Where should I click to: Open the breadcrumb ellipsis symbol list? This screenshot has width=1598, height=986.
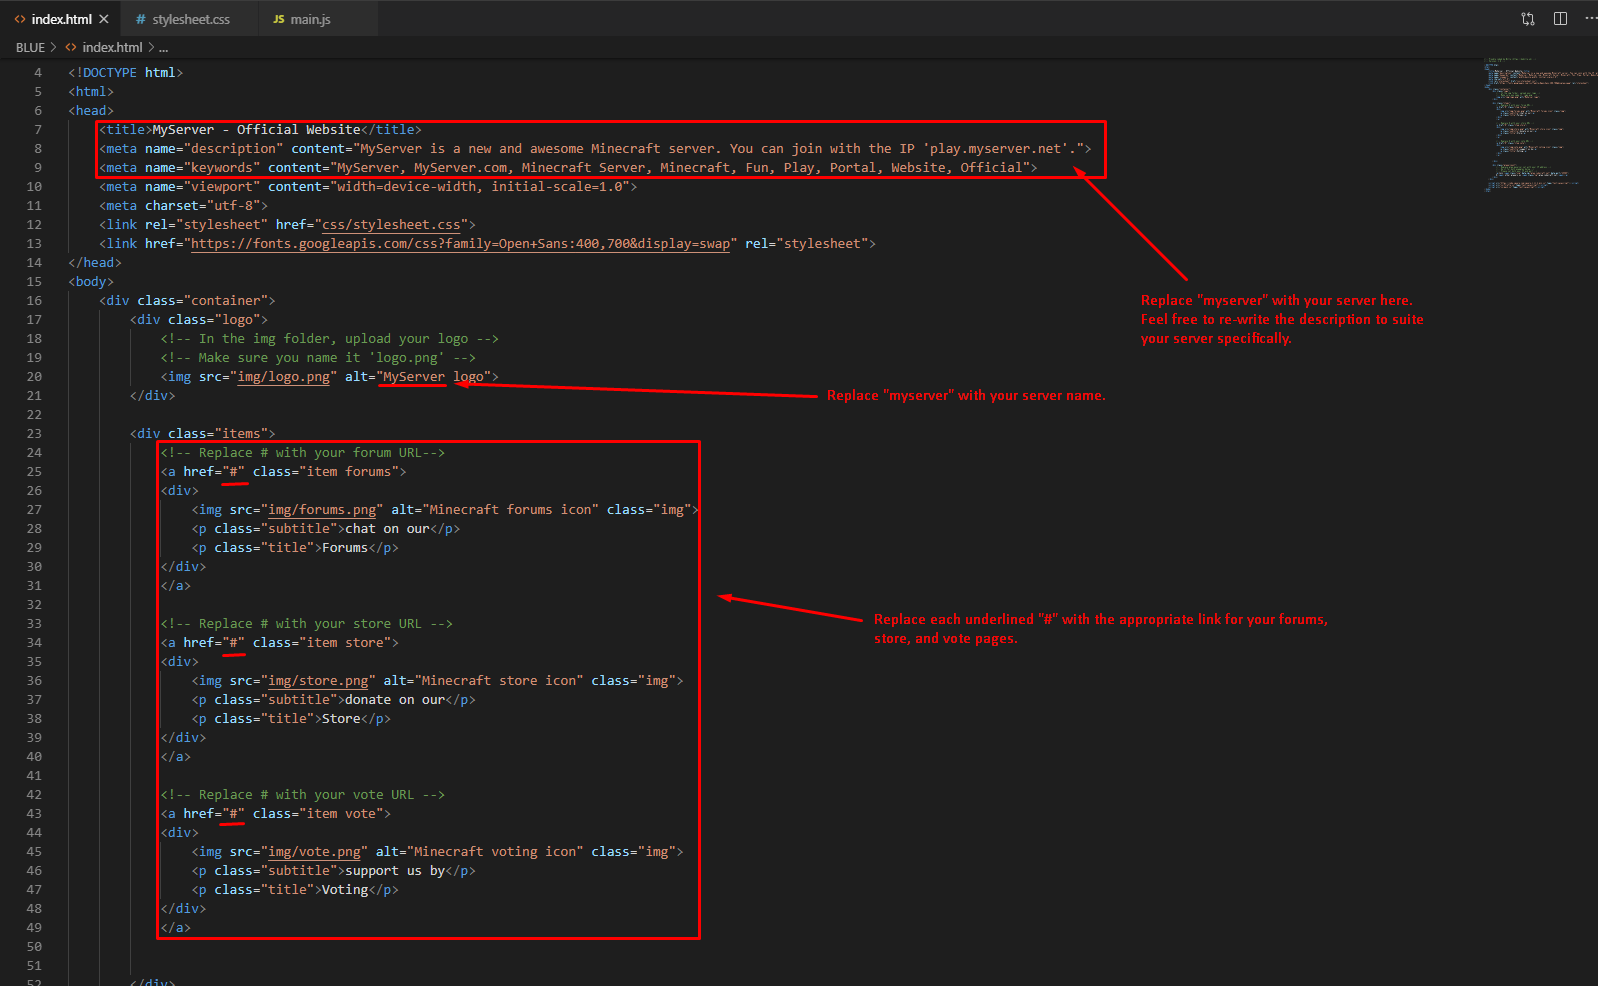(163, 47)
